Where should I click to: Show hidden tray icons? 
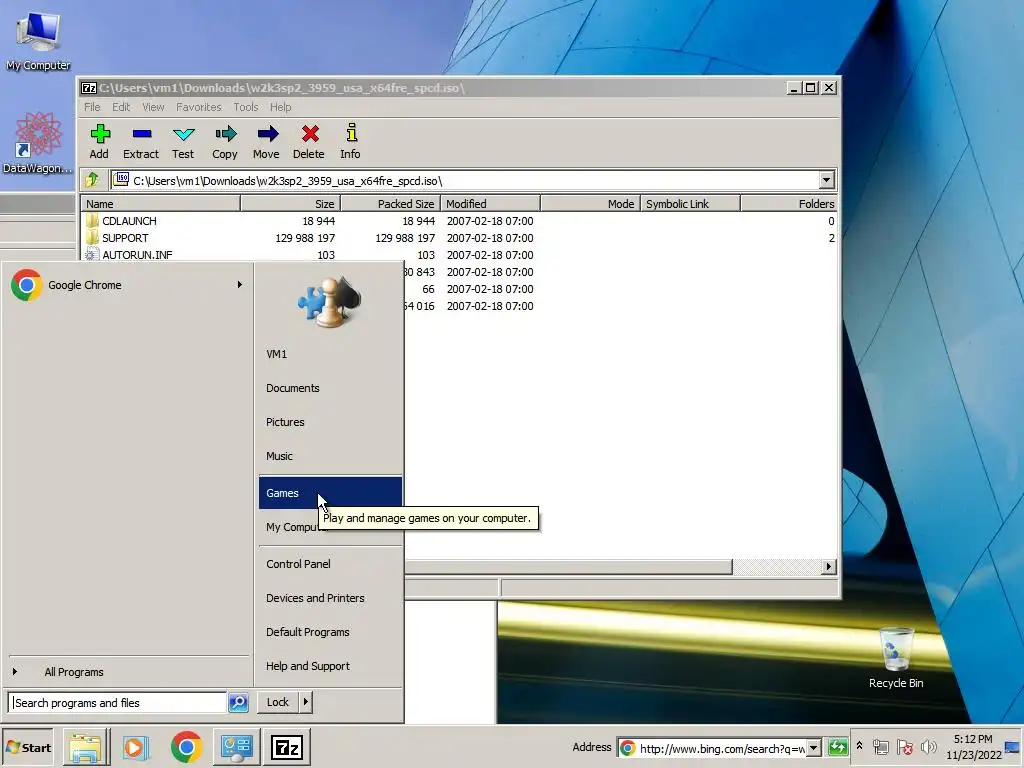[859, 746]
